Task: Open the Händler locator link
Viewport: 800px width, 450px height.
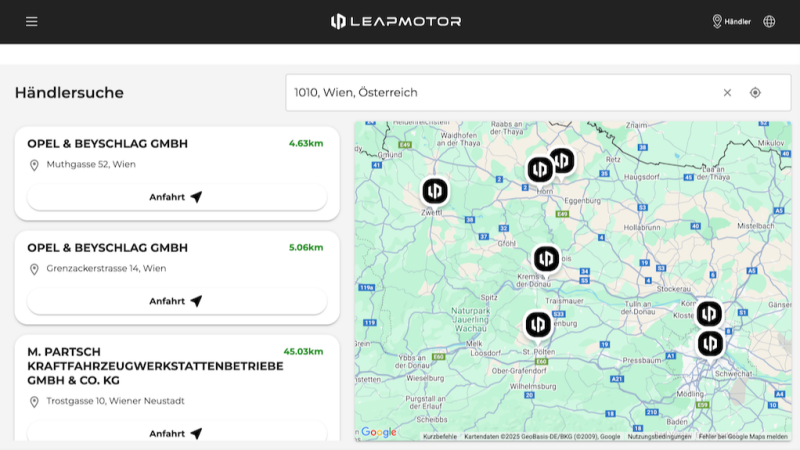Action: 731,21
